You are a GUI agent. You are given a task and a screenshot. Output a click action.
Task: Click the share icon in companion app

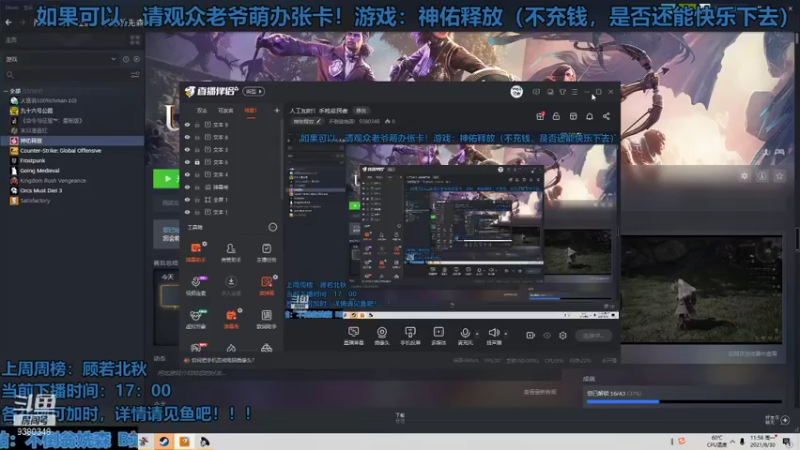coord(606,116)
